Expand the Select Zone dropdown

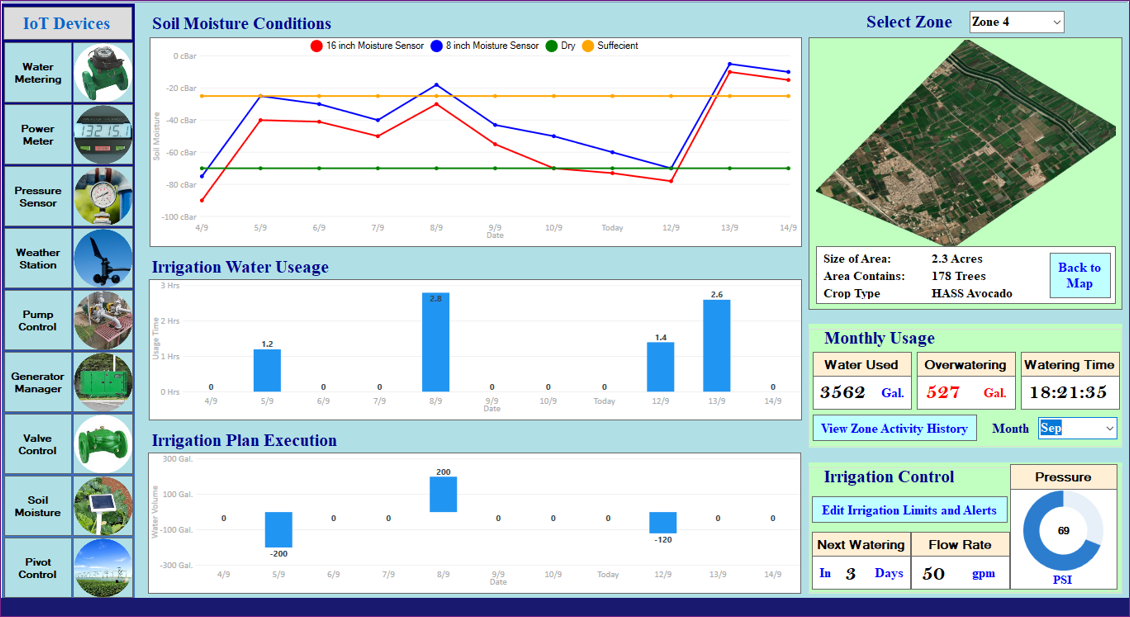1016,22
